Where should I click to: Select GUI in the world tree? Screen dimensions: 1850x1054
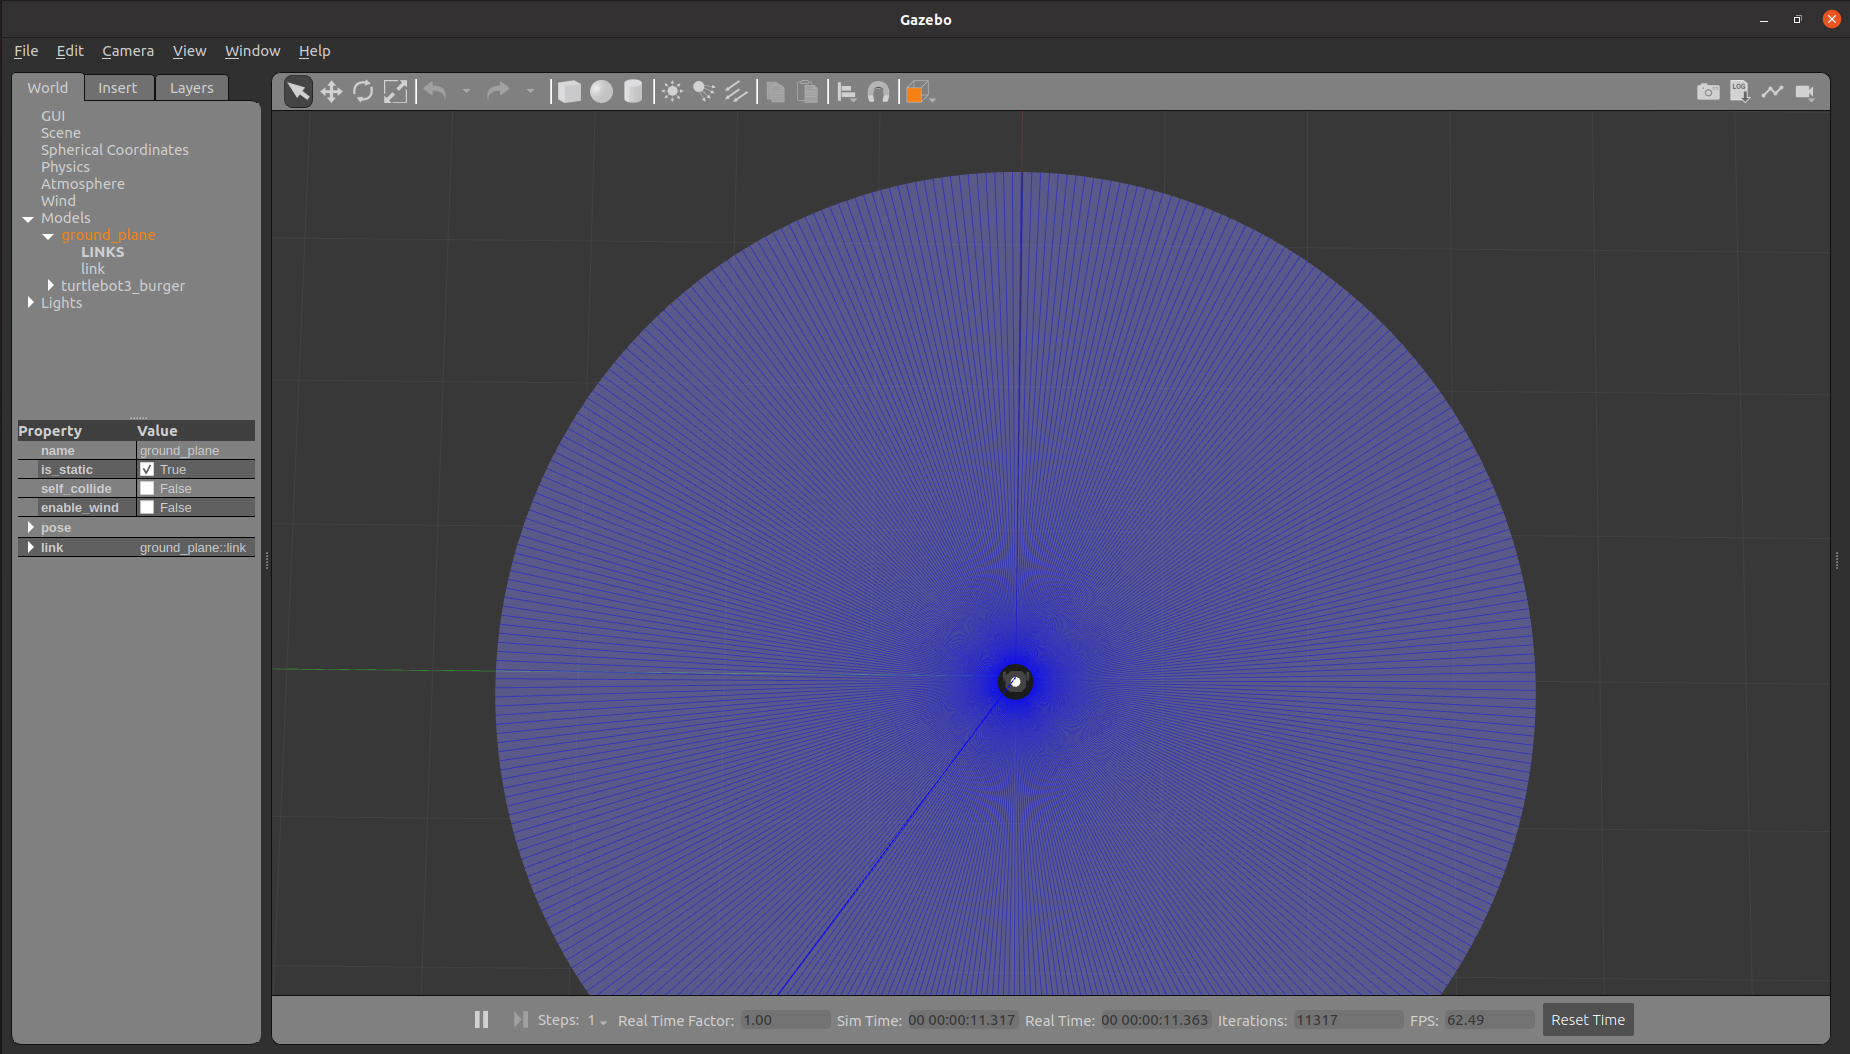(53, 116)
